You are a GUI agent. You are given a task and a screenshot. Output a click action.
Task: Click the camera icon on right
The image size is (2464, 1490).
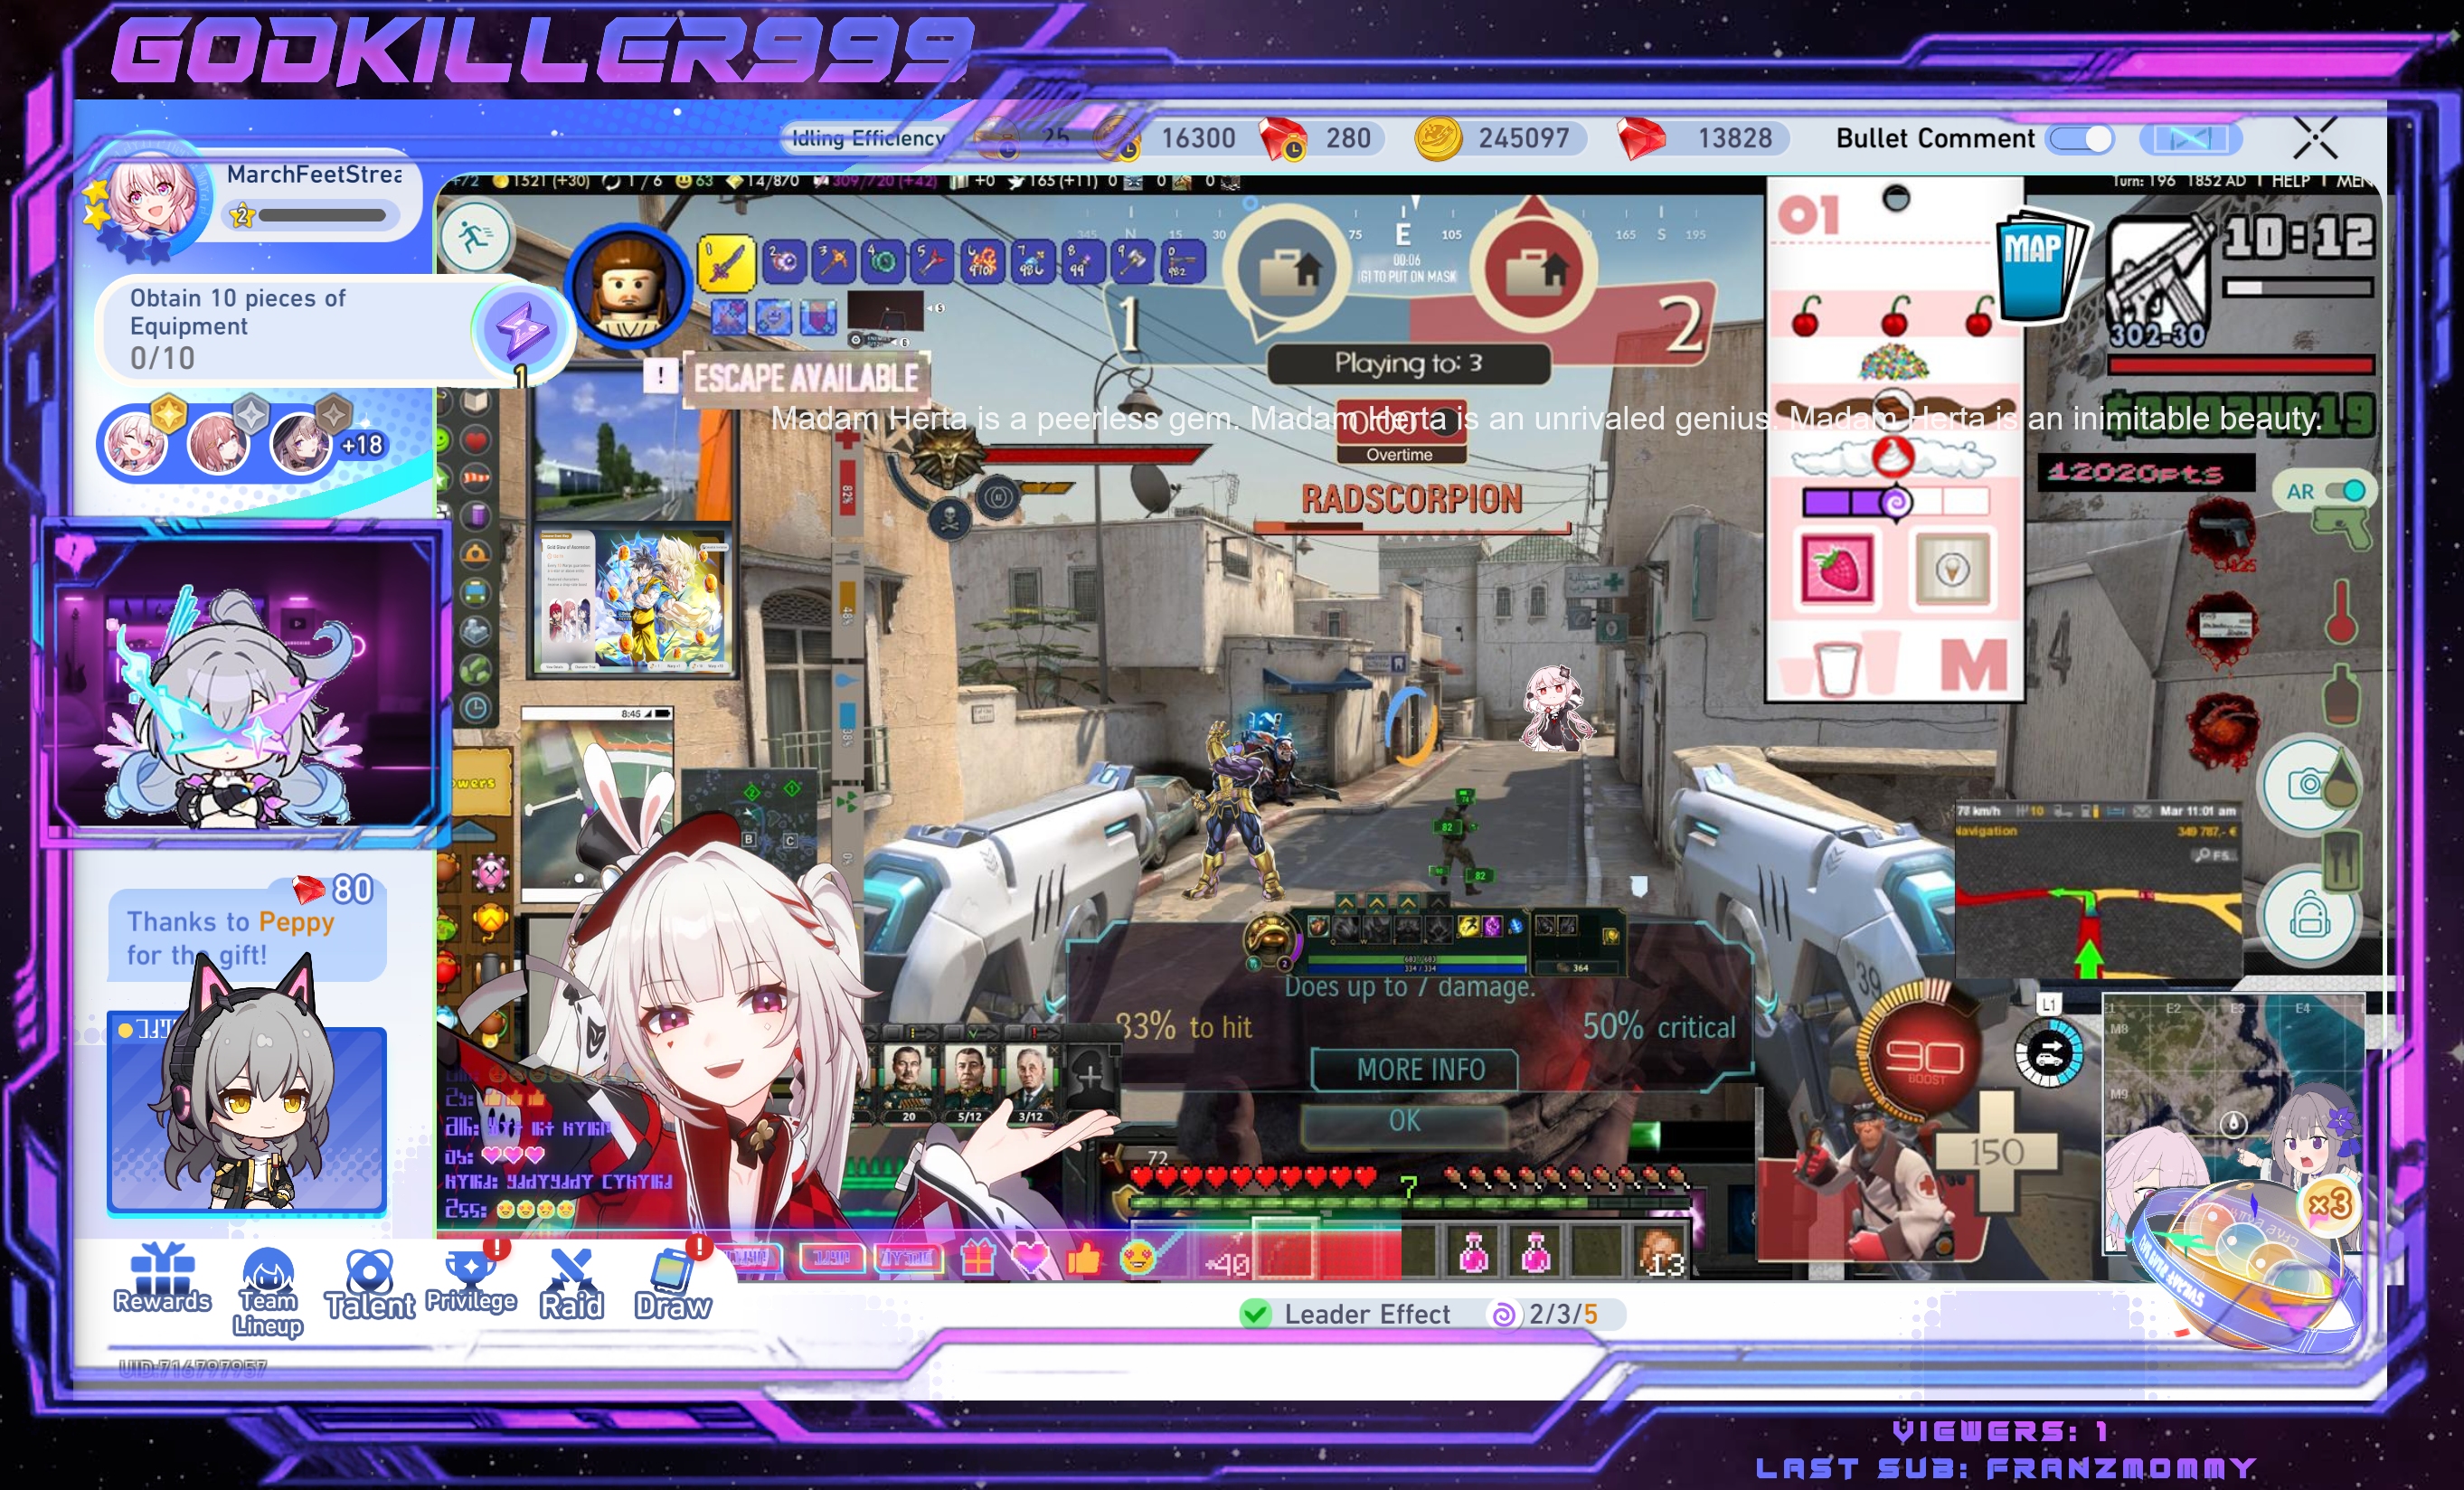(x=2304, y=784)
